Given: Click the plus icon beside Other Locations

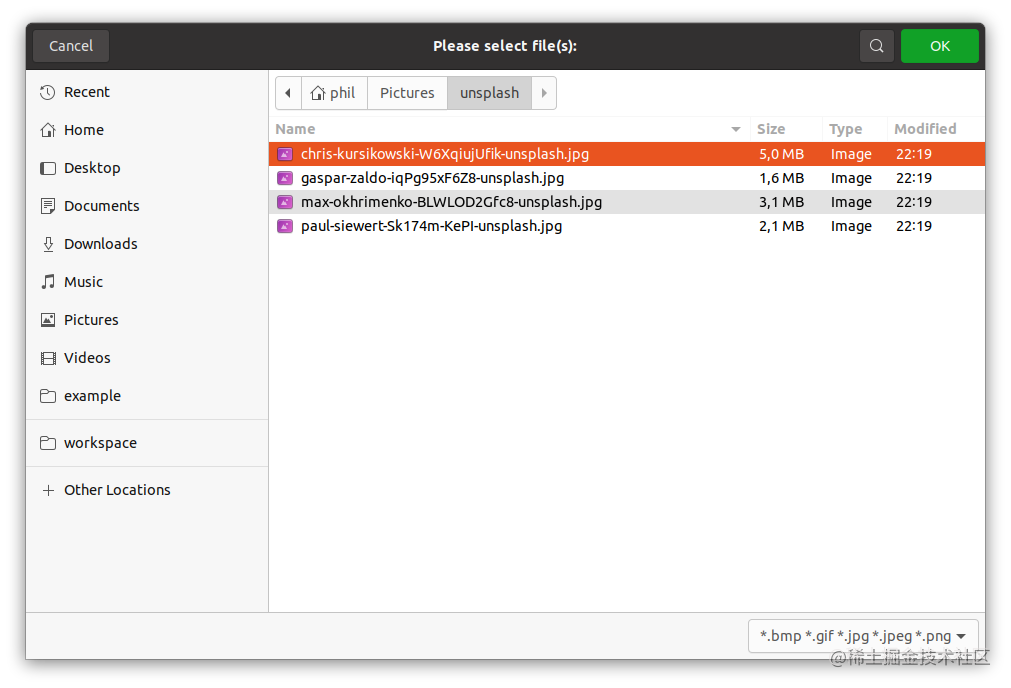Looking at the screenshot, I should tap(48, 490).
